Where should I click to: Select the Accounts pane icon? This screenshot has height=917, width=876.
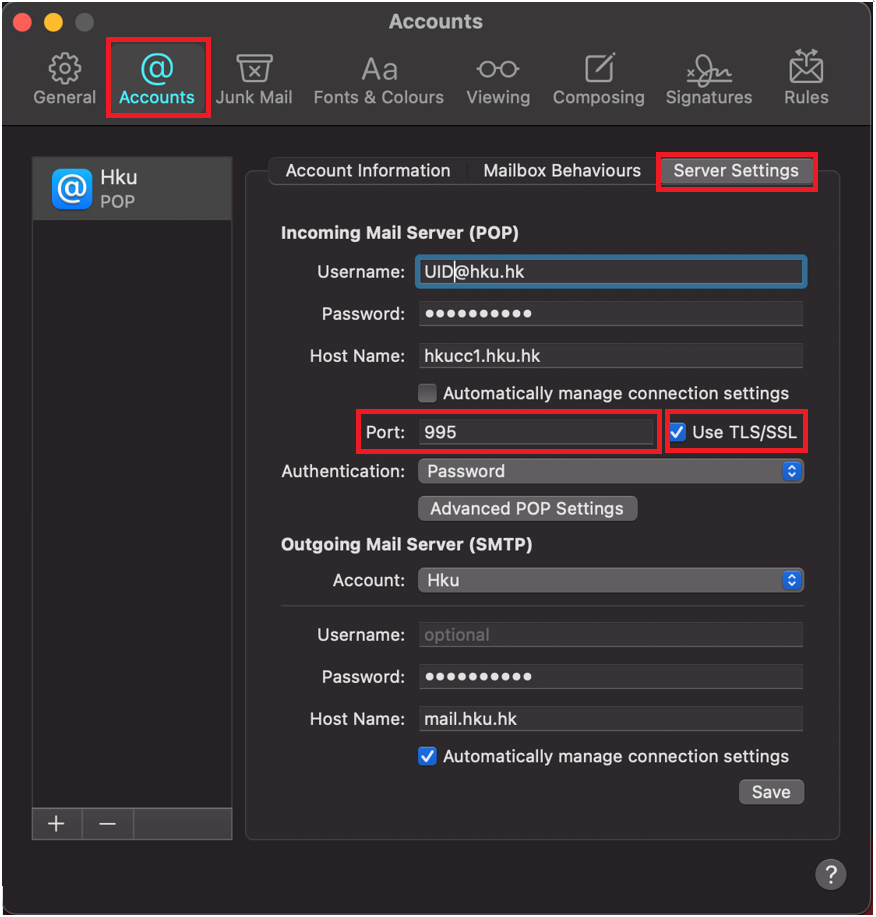point(157,78)
